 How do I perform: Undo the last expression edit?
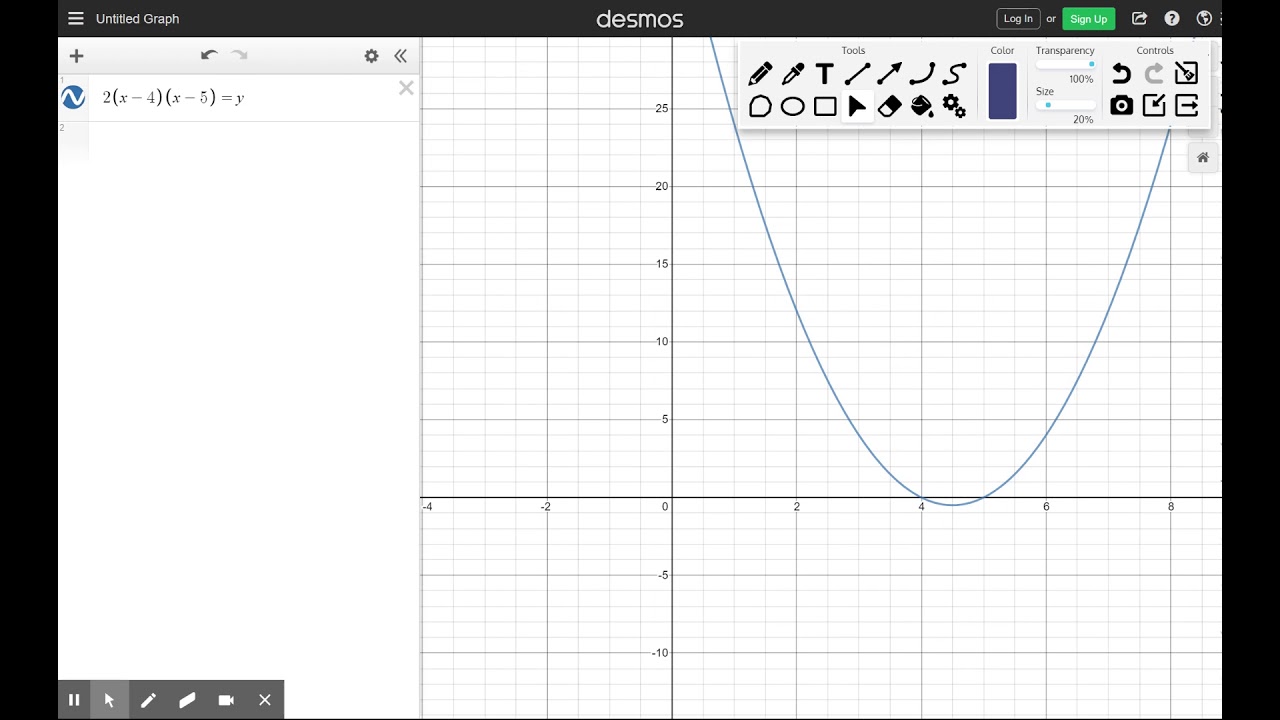coord(209,56)
